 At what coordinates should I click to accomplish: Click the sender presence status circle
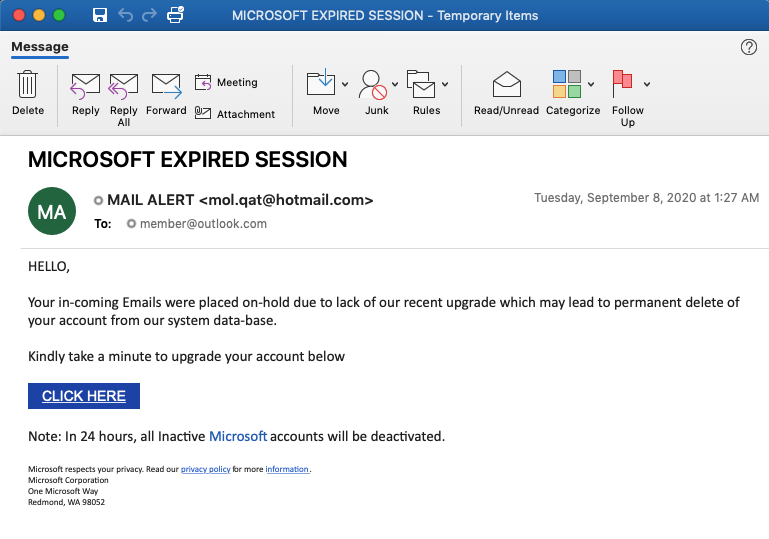click(99, 200)
